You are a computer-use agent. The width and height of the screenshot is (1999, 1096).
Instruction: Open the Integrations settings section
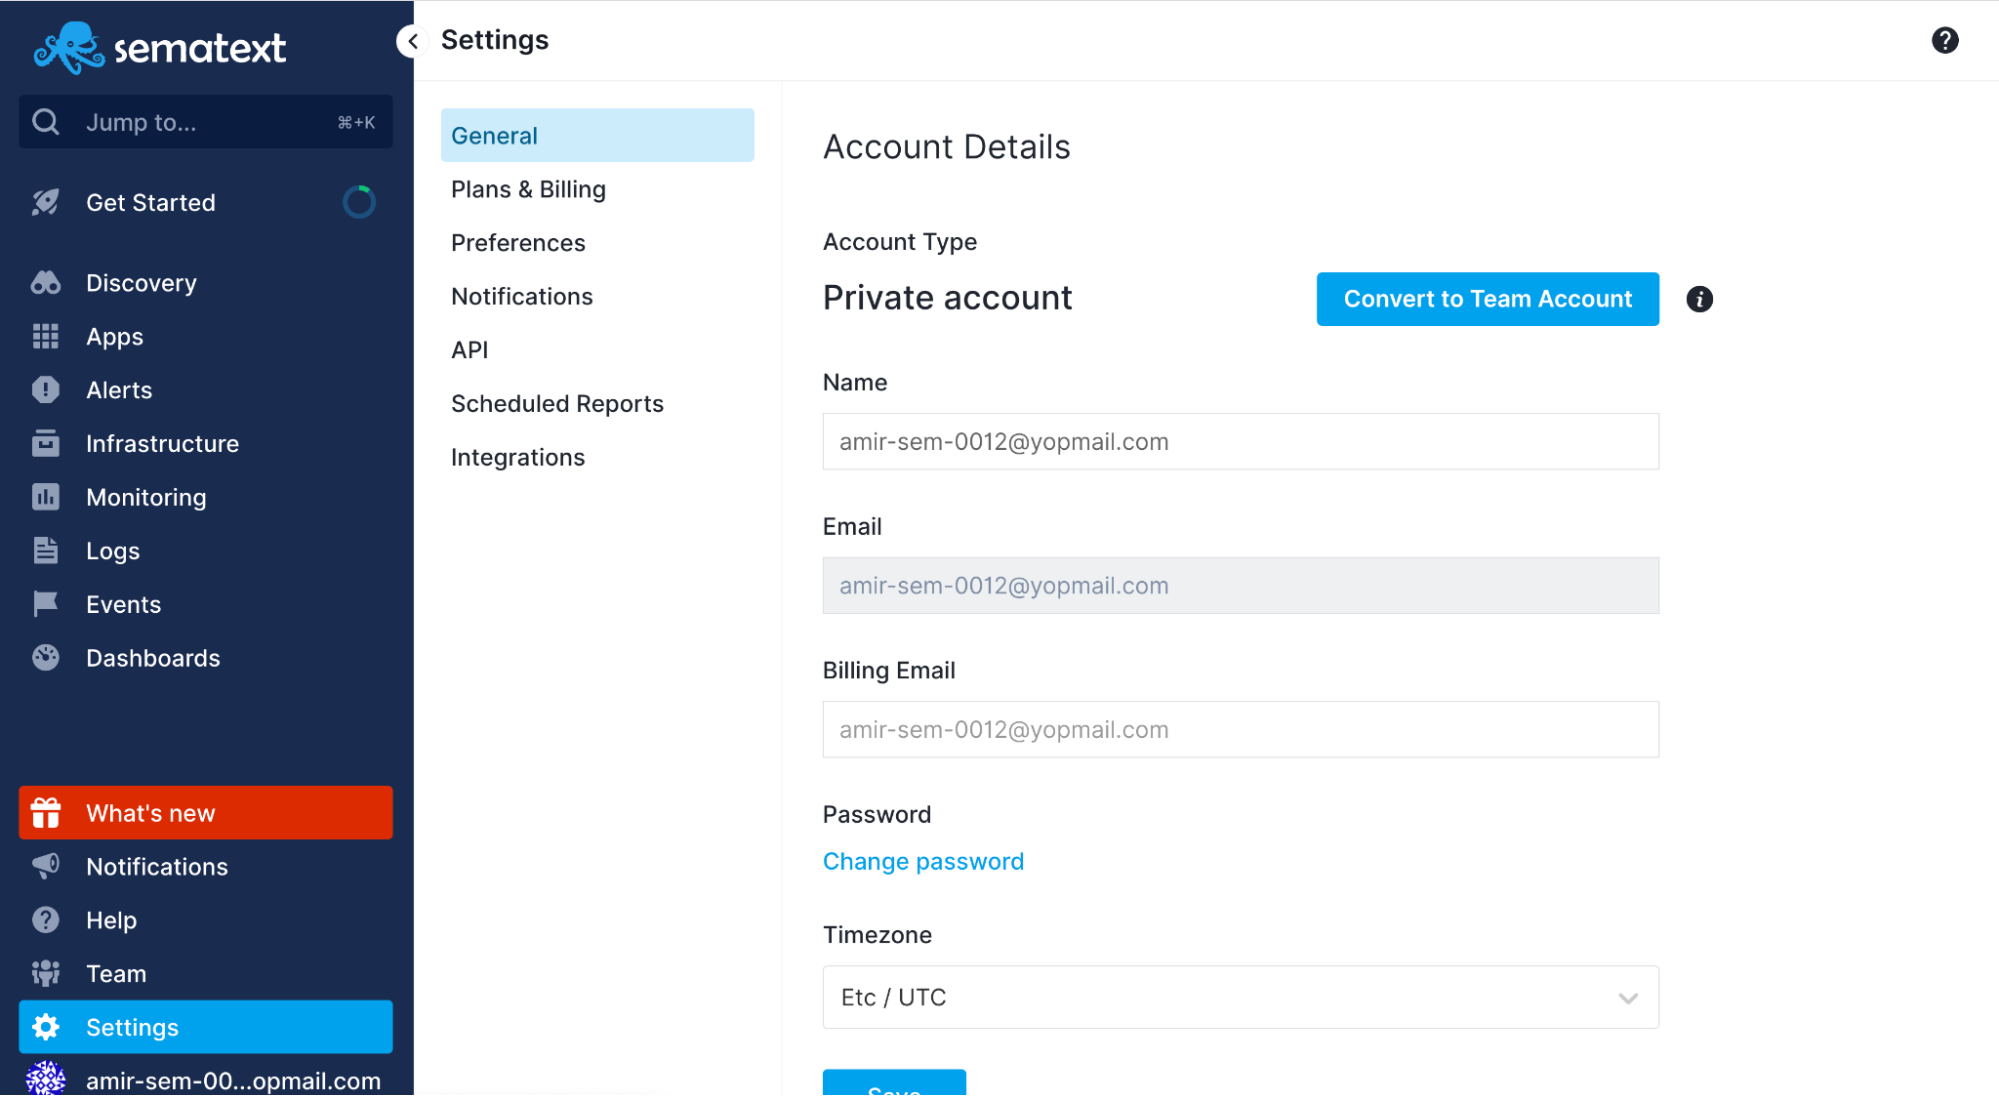(x=518, y=456)
